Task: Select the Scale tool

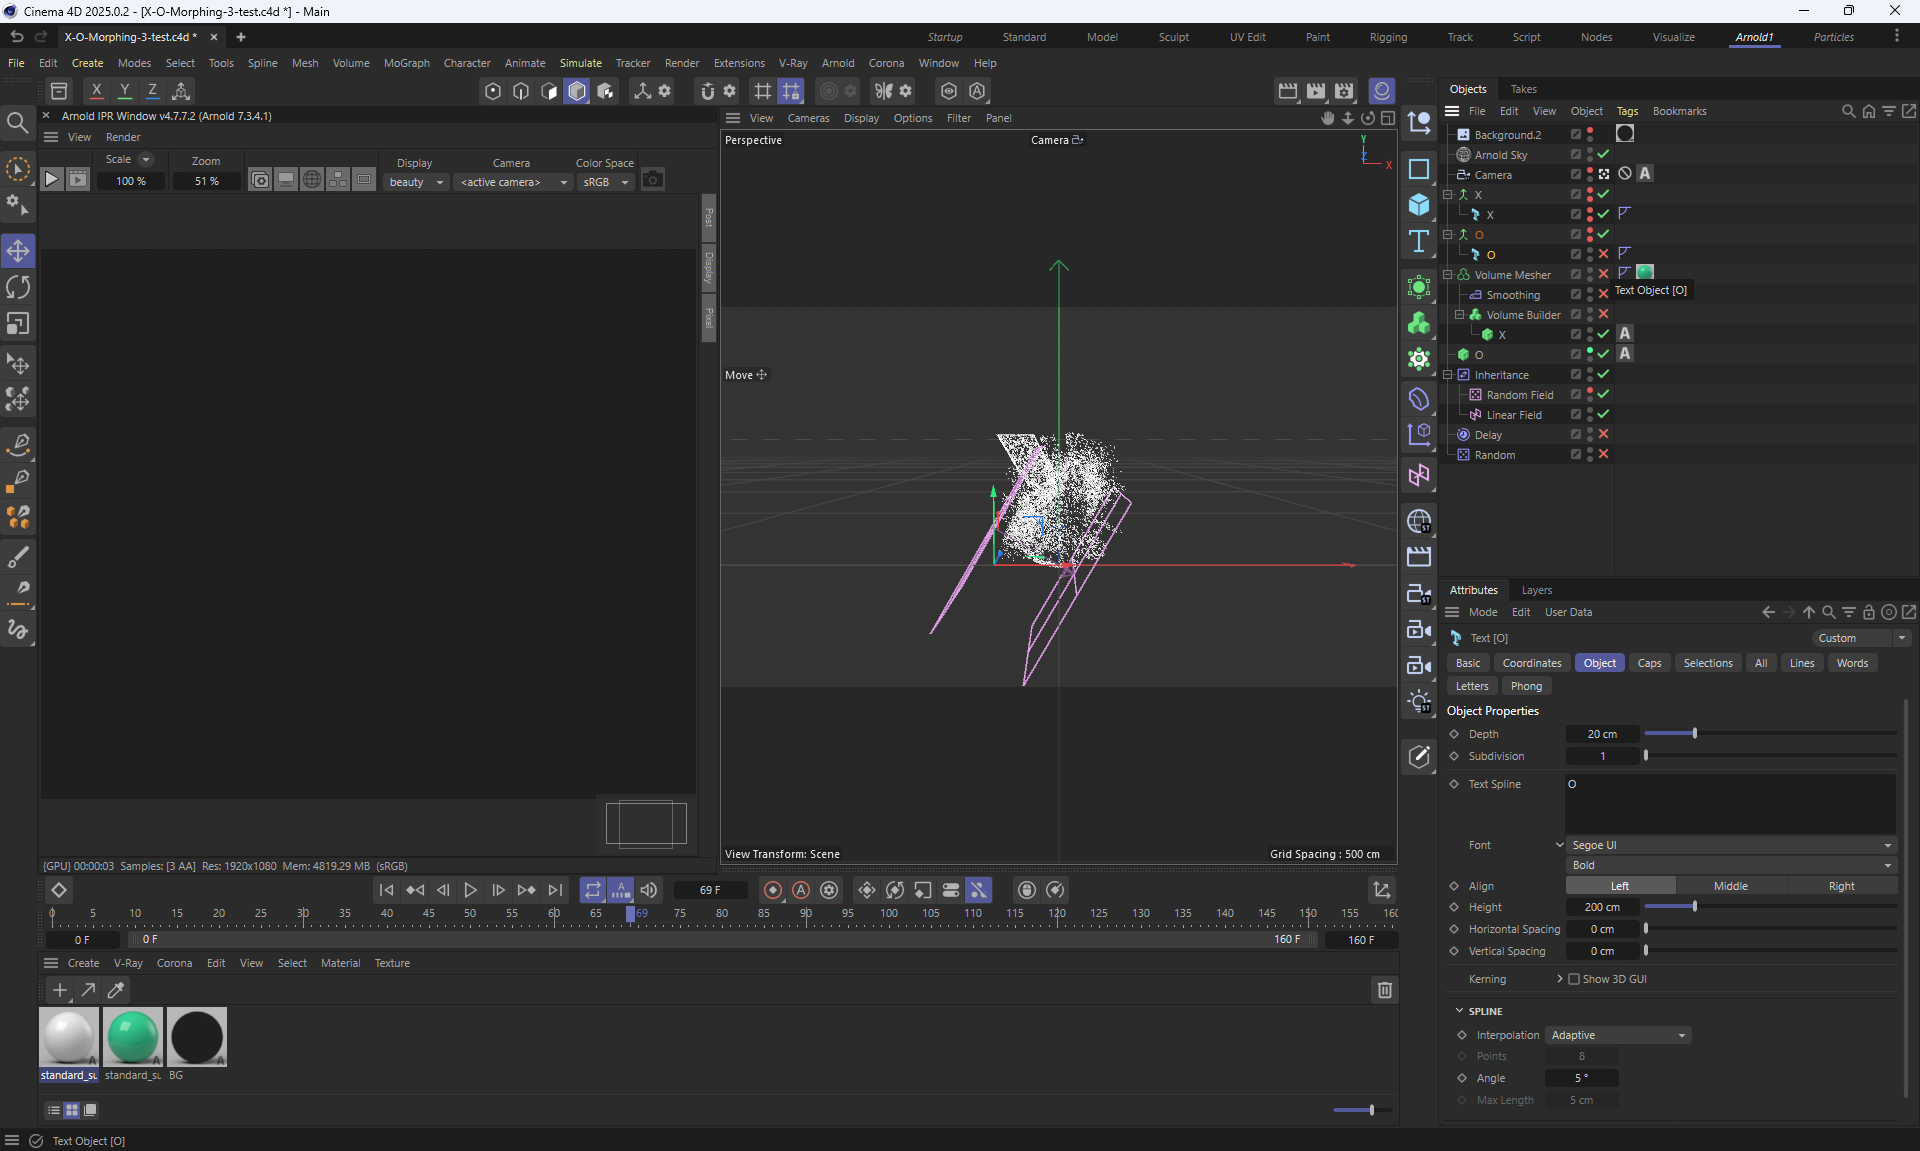Action: coord(18,324)
